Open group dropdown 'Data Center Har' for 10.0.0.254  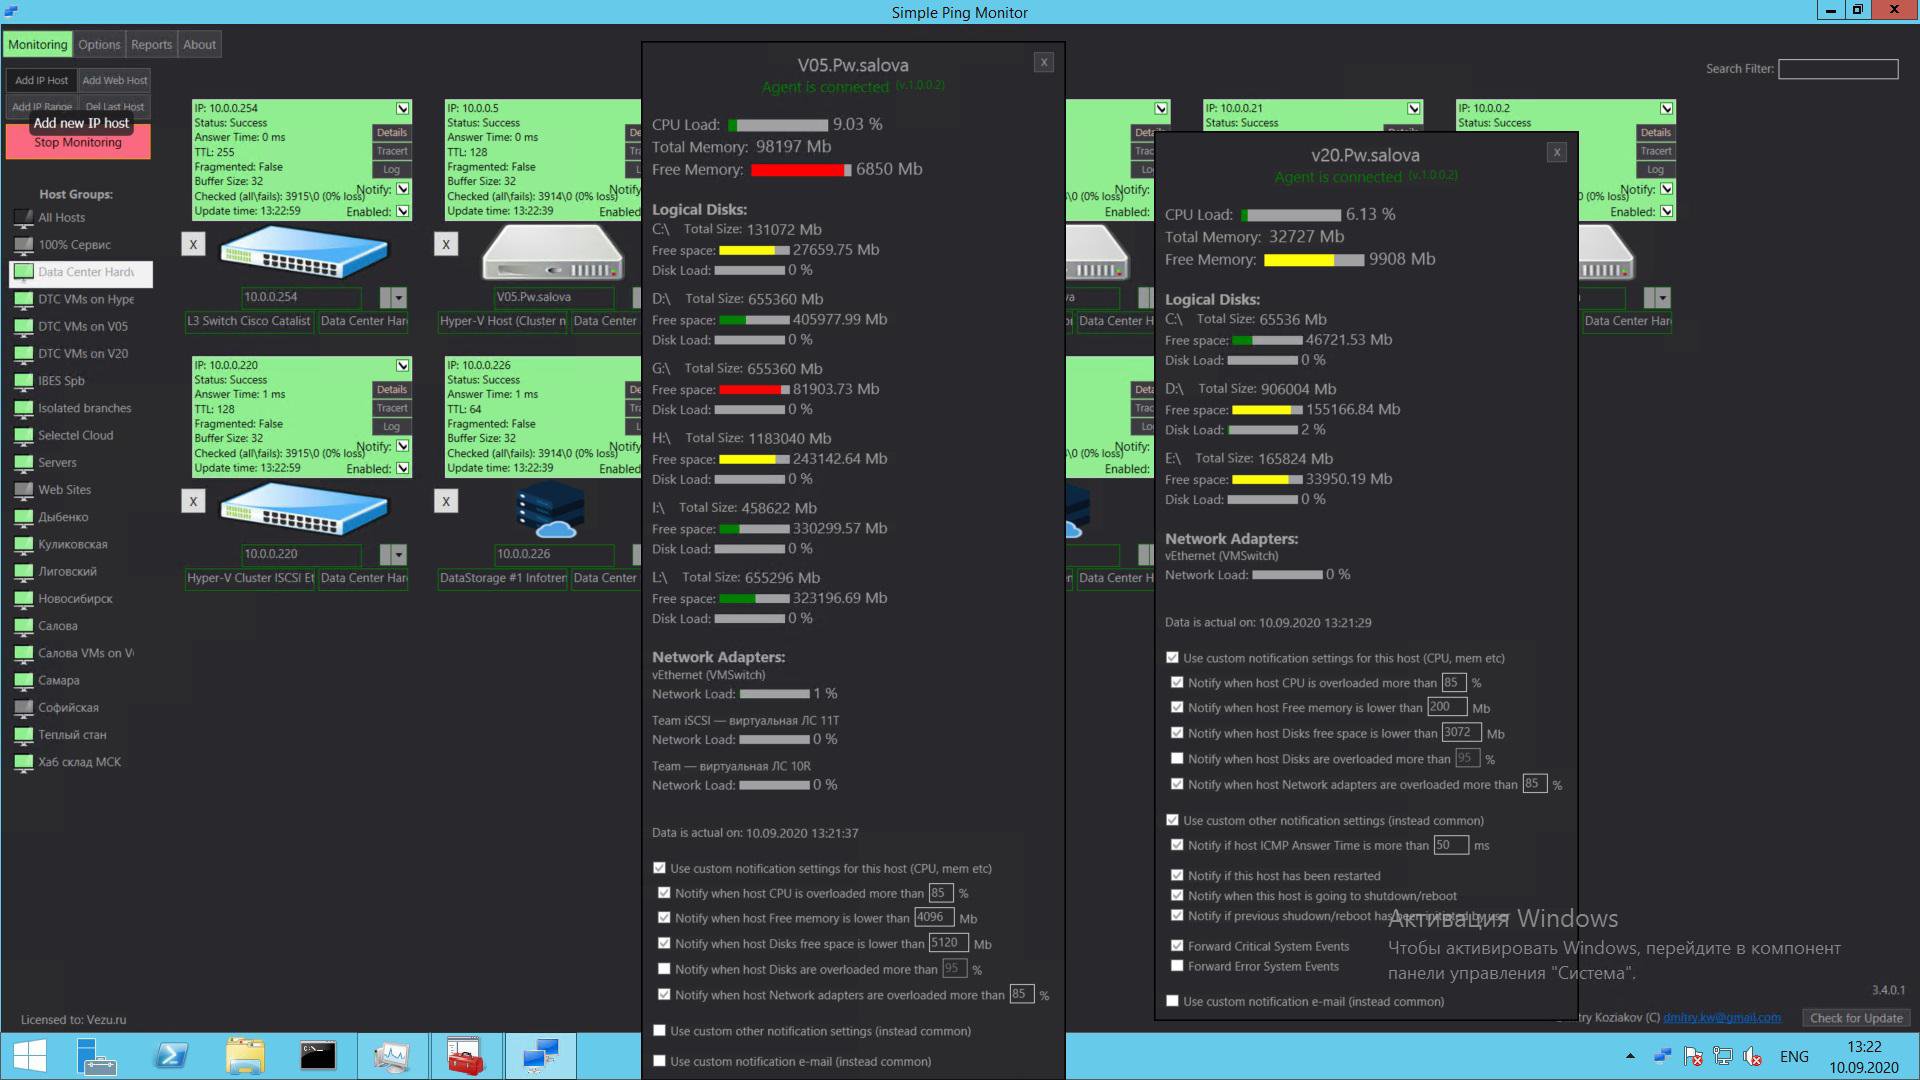(x=364, y=321)
